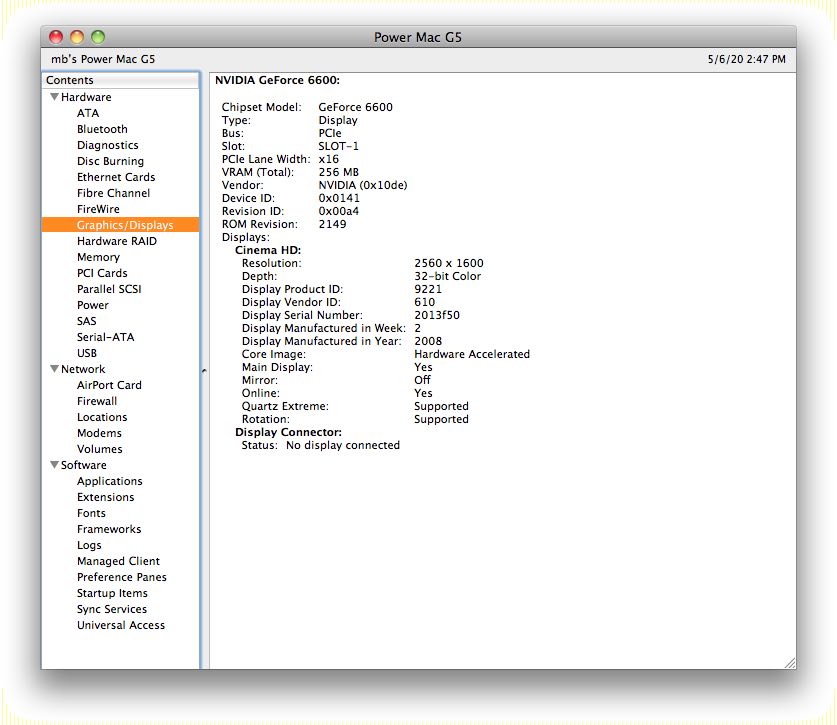The height and width of the screenshot is (725, 837).
Task: Select Locations entry
Action: click(102, 417)
